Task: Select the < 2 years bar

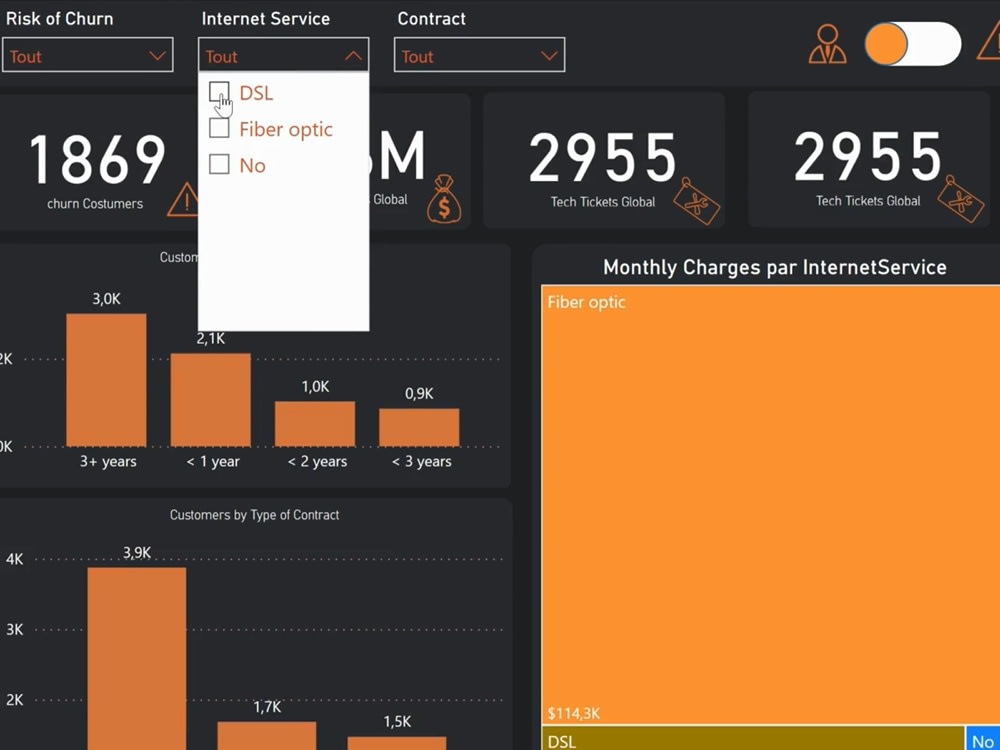Action: [x=315, y=424]
